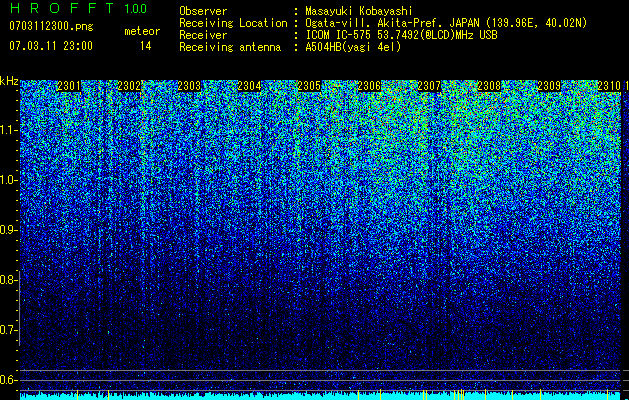Click the 0.7 kHz axis tick label

click(8, 330)
